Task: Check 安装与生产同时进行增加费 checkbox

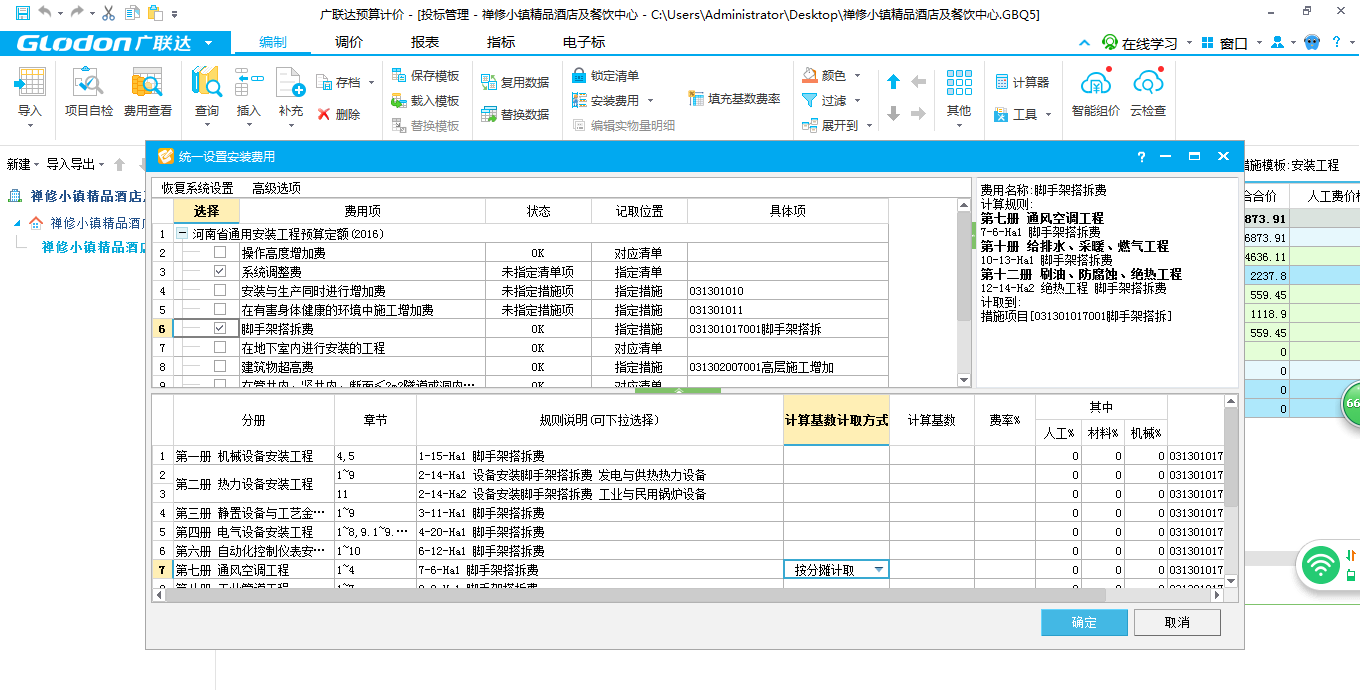Action: pyautogui.click(x=220, y=290)
